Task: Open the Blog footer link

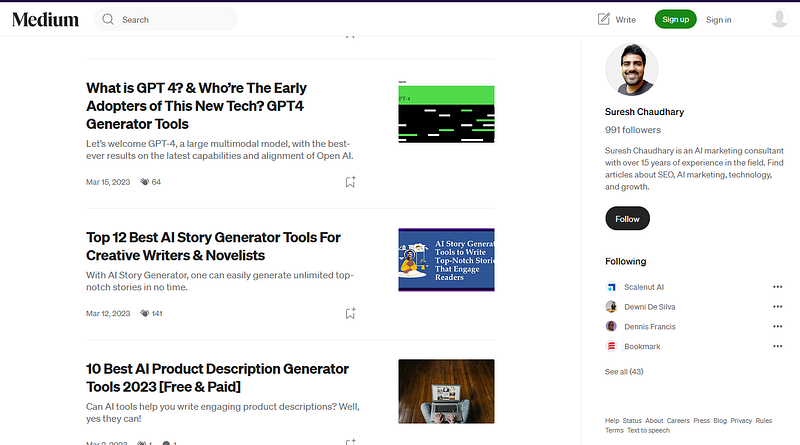Action: coord(720,421)
